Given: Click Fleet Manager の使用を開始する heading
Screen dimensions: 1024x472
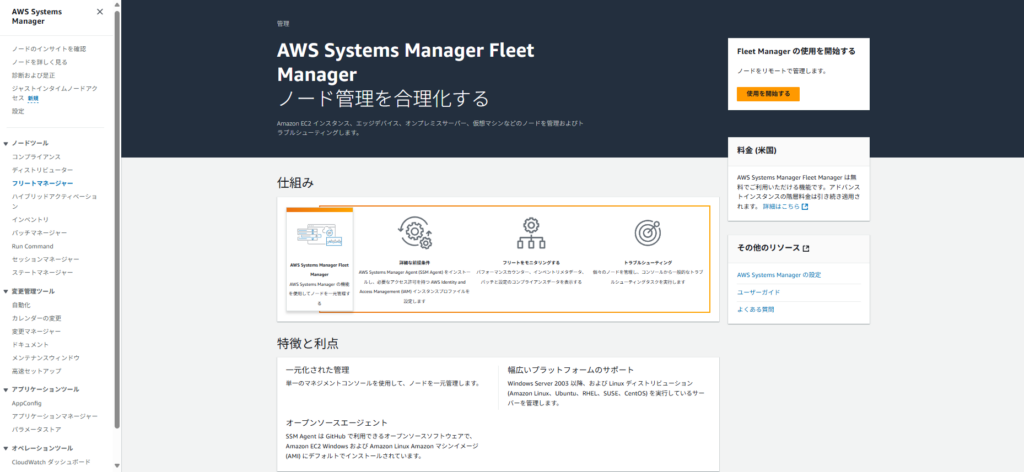Looking at the screenshot, I should point(796,51).
